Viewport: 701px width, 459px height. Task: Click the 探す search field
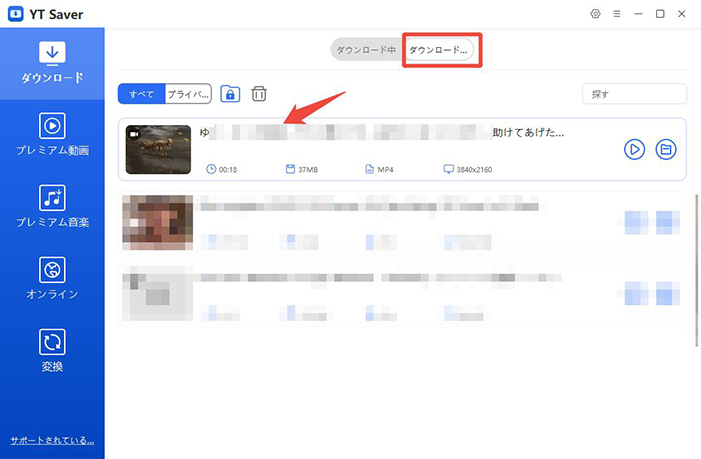tap(634, 94)
